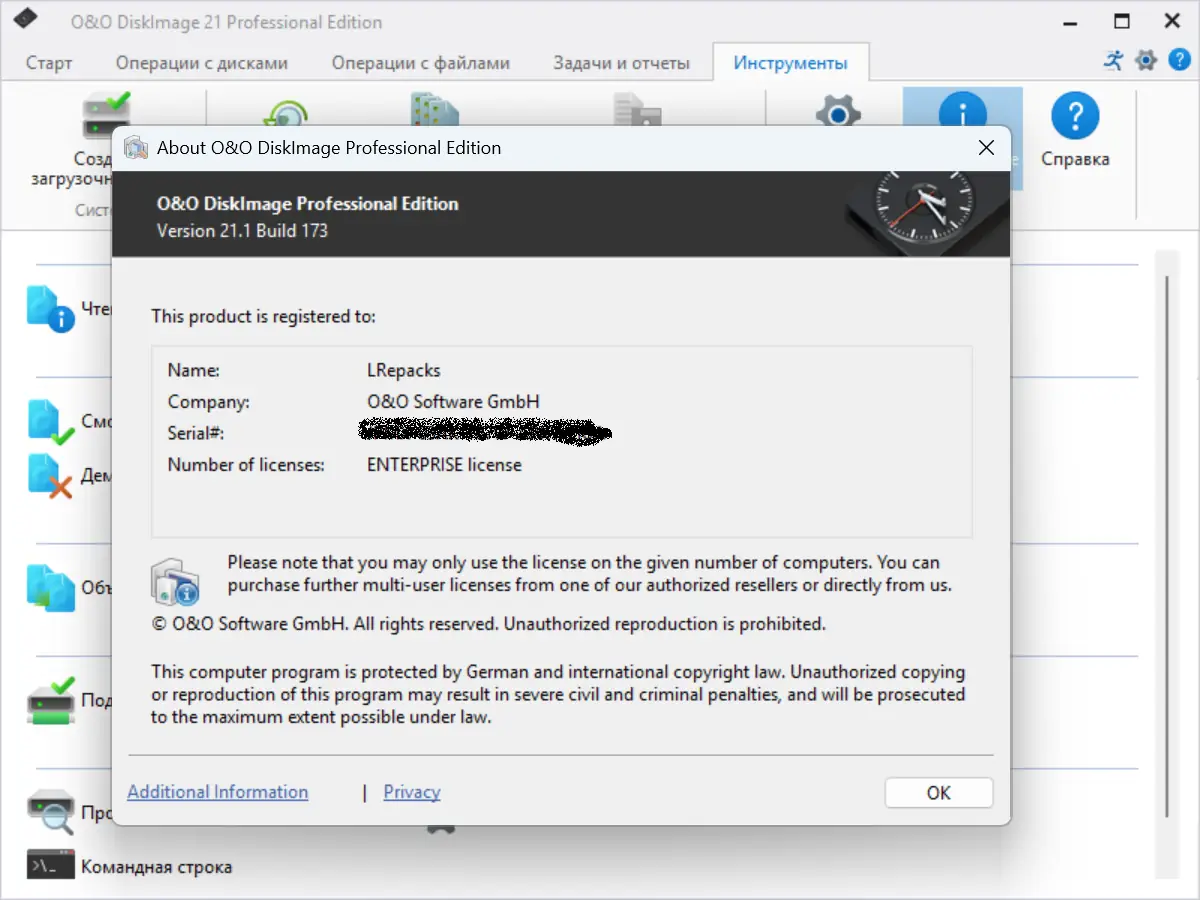Click the merged blue files icon

50,588
